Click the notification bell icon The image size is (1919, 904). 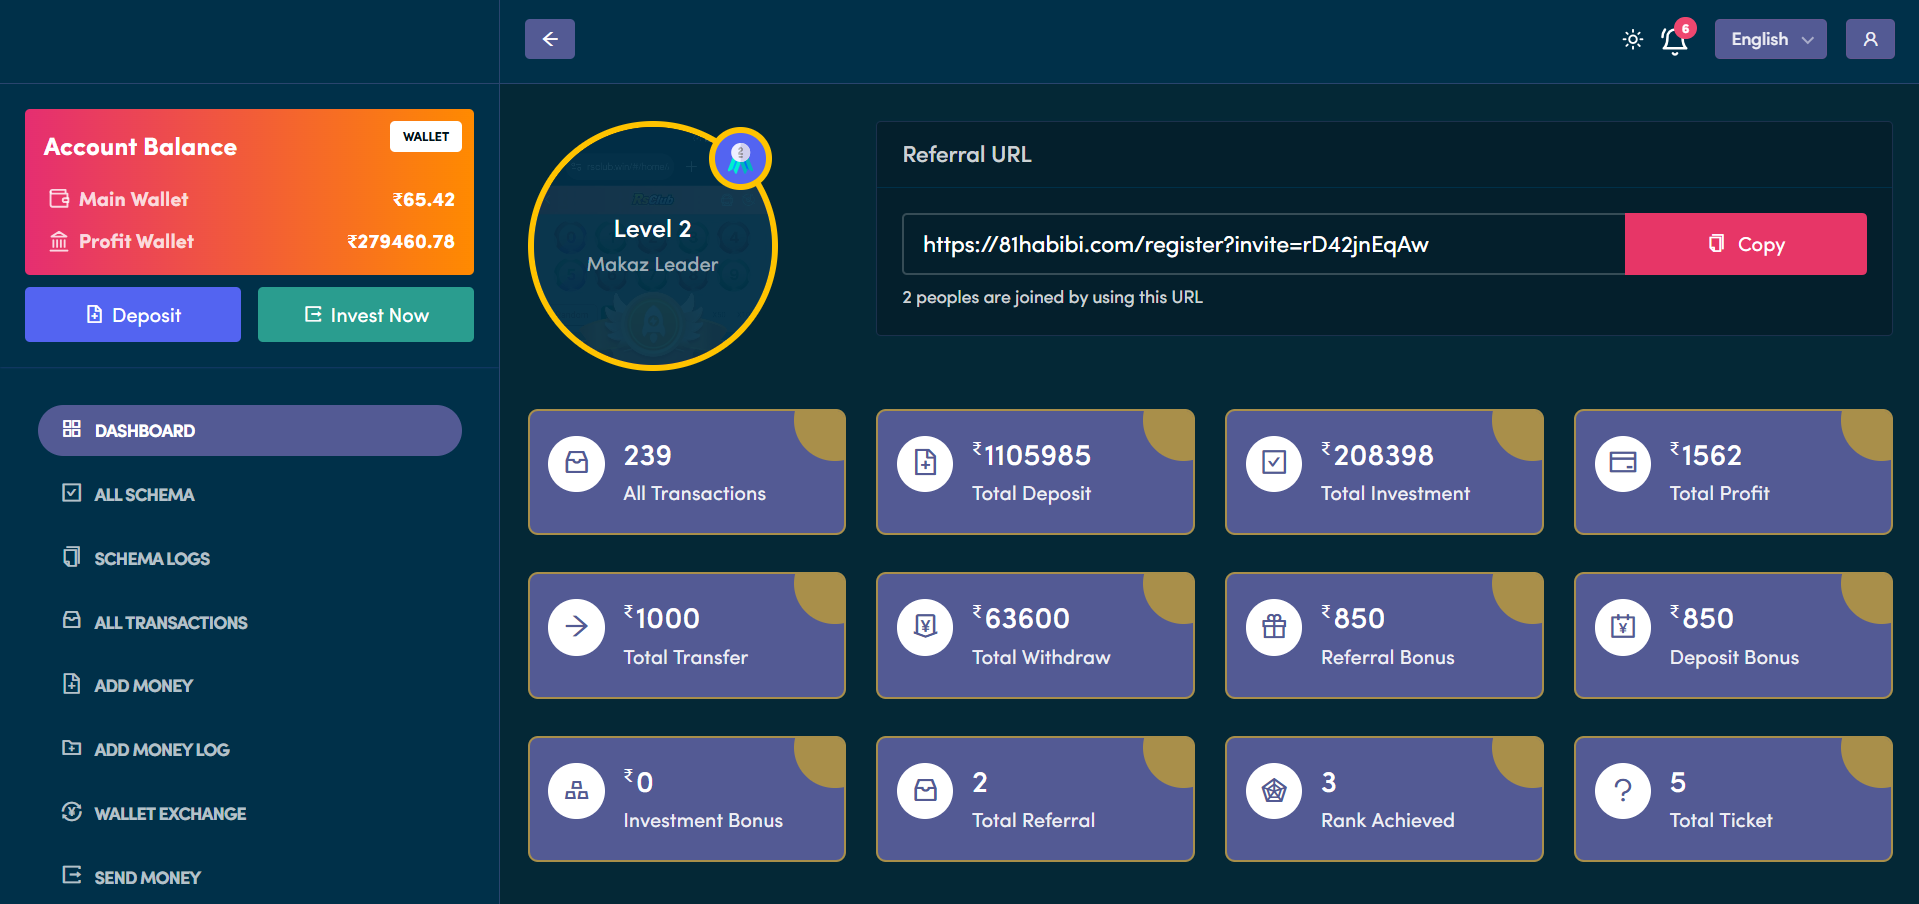pyautogui.click(x=1674, y=40)
